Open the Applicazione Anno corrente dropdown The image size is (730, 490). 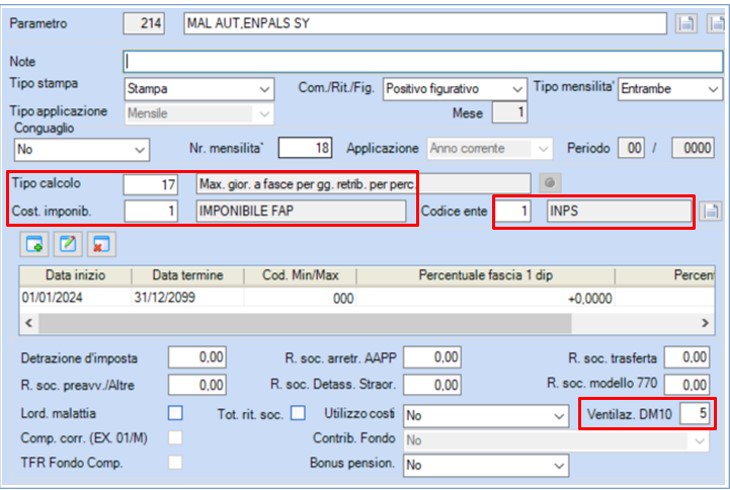pos(490,149)
